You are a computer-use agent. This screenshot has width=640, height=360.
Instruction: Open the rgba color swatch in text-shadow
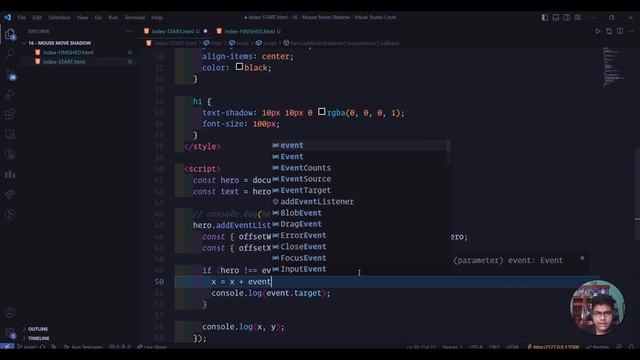click(322, 111)
